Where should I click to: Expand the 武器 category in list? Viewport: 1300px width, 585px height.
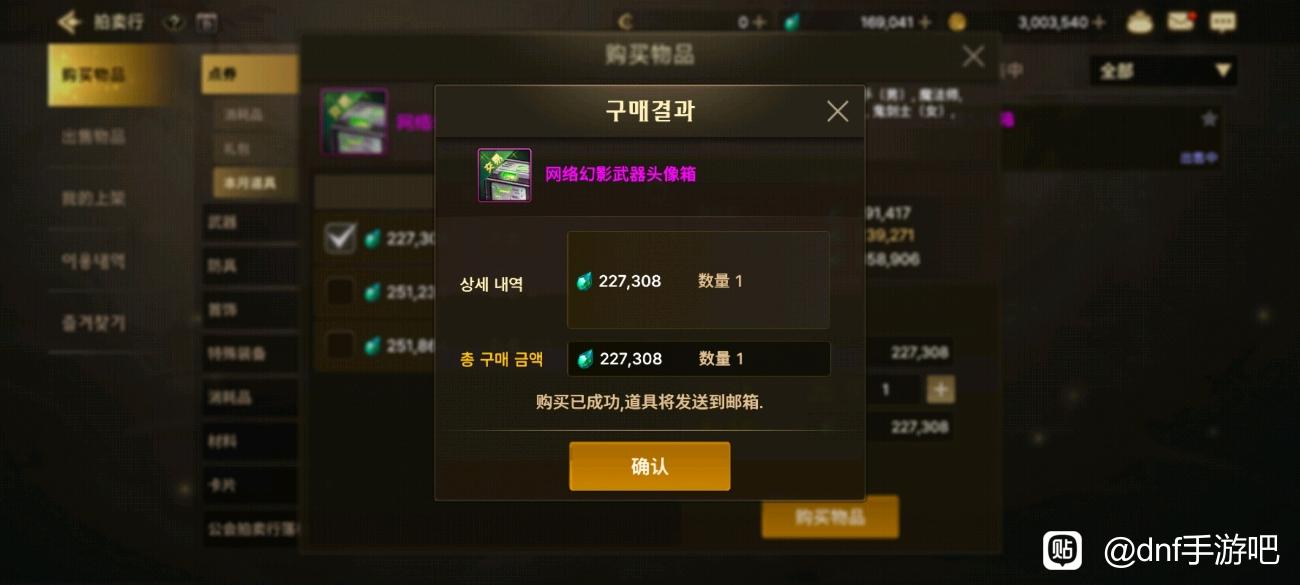[250, 222]
